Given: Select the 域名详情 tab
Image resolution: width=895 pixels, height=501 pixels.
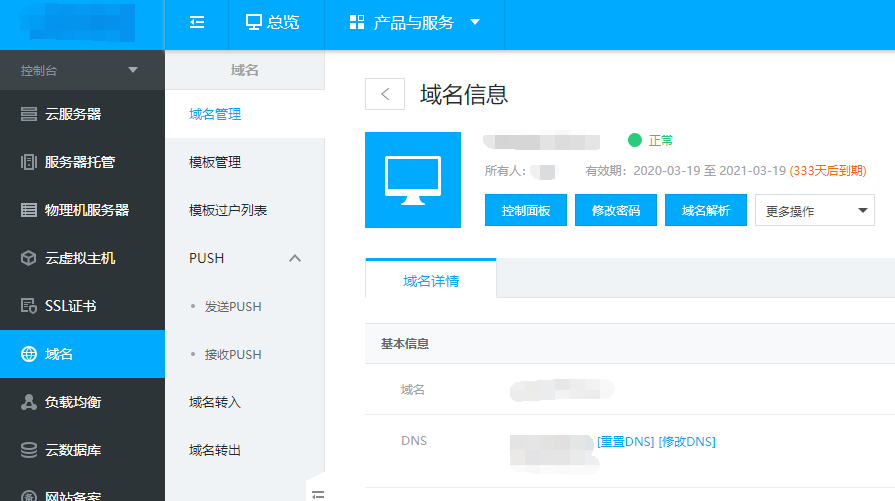Looking at the screenshot, I should (431, 280).
